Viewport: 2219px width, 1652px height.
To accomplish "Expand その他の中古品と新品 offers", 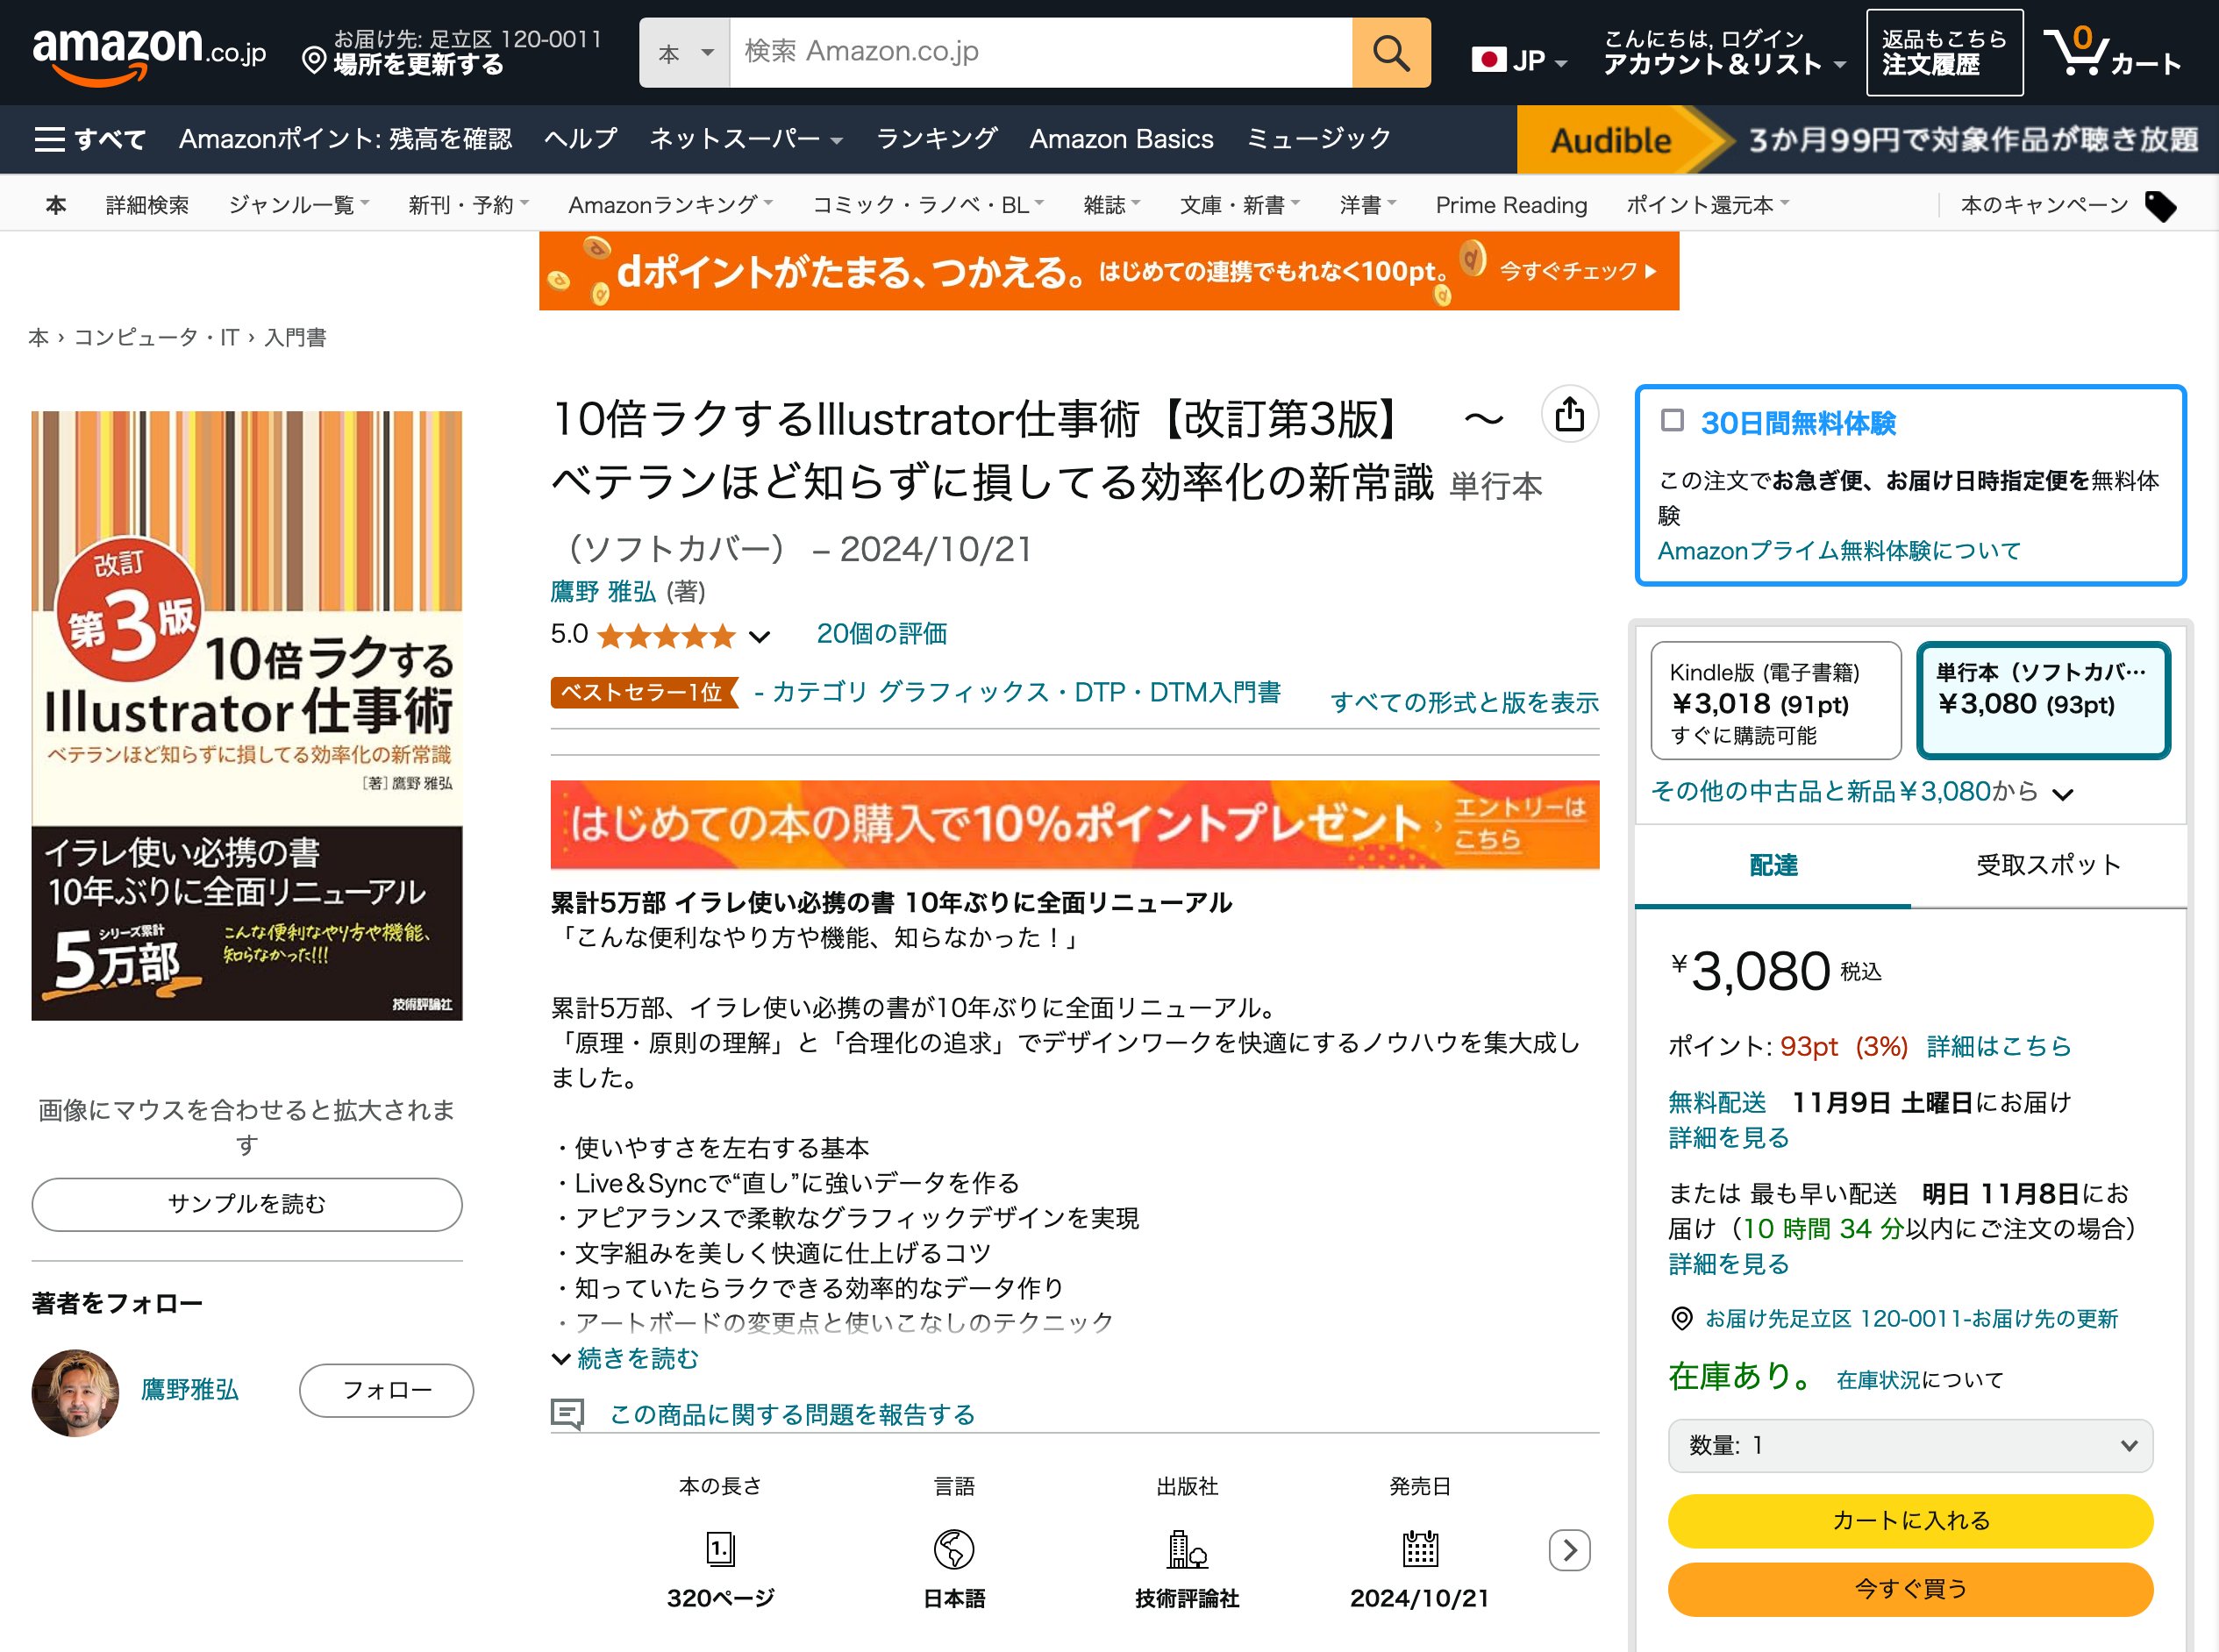I will tap(1862, 792).
